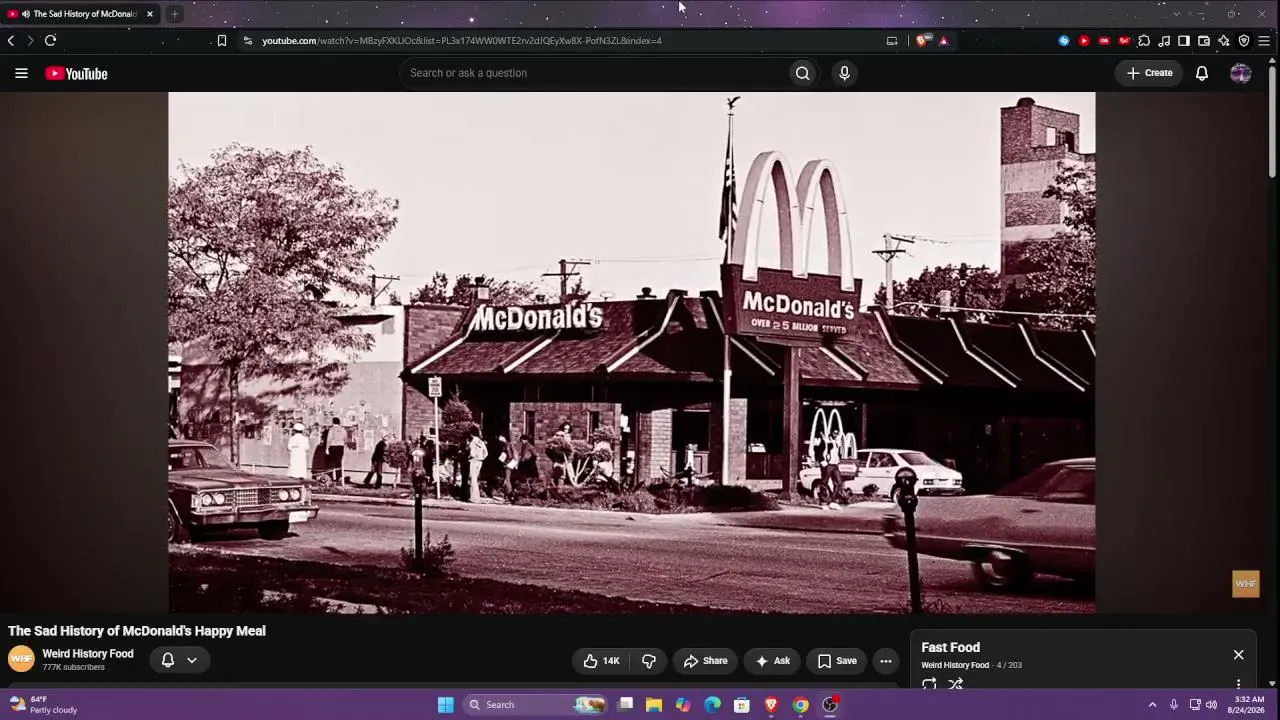Open the browser sidebar panel
Image resolution: width=1280 pixels, height=720 pixels.
coord(1184,41)
